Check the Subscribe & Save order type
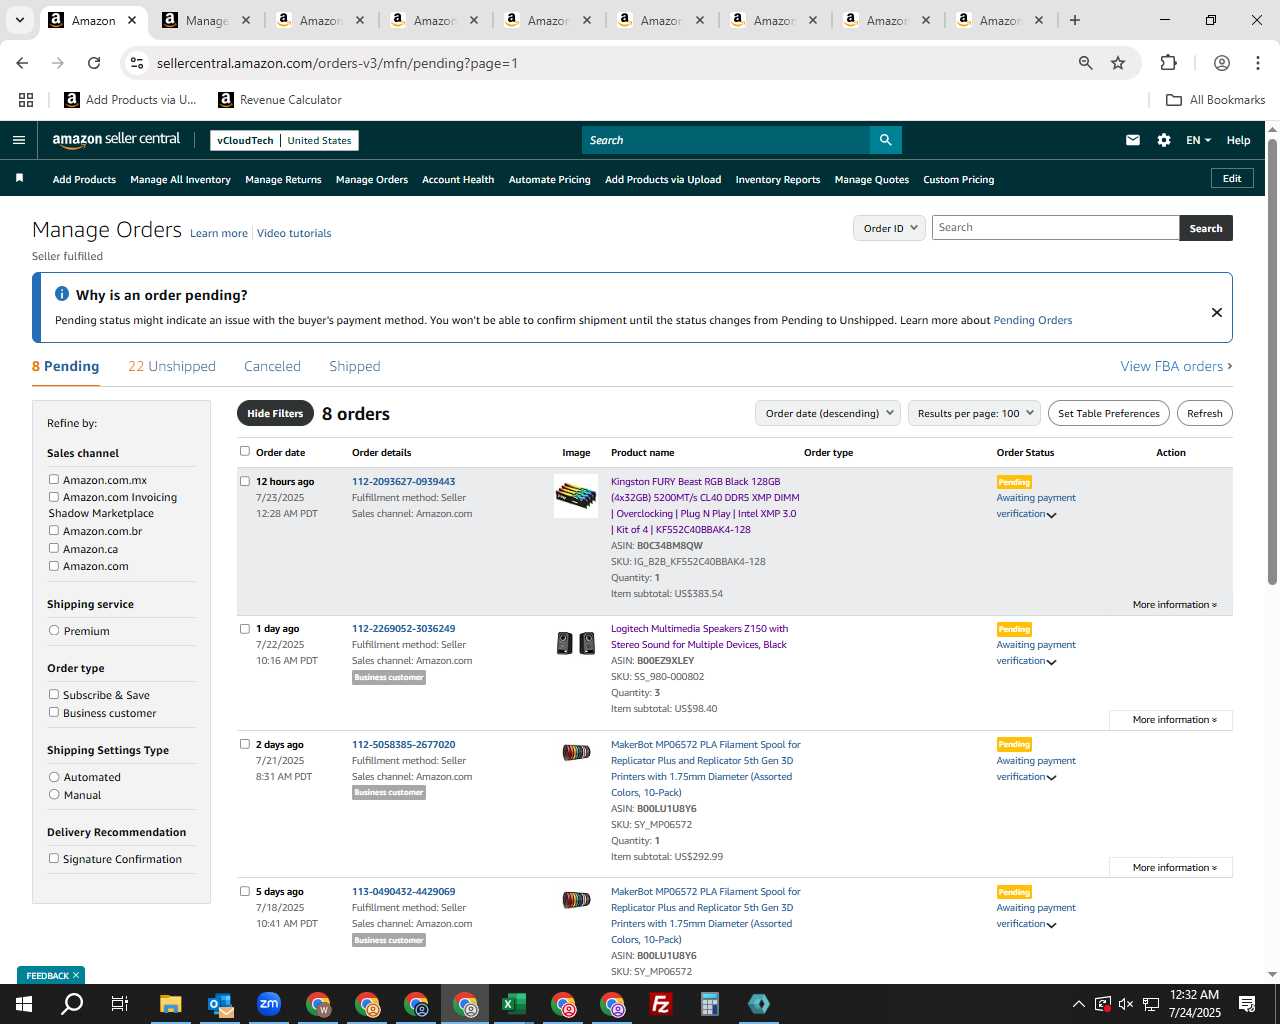The height and width of the screenshot is (1024, 1280). (54, 694)
